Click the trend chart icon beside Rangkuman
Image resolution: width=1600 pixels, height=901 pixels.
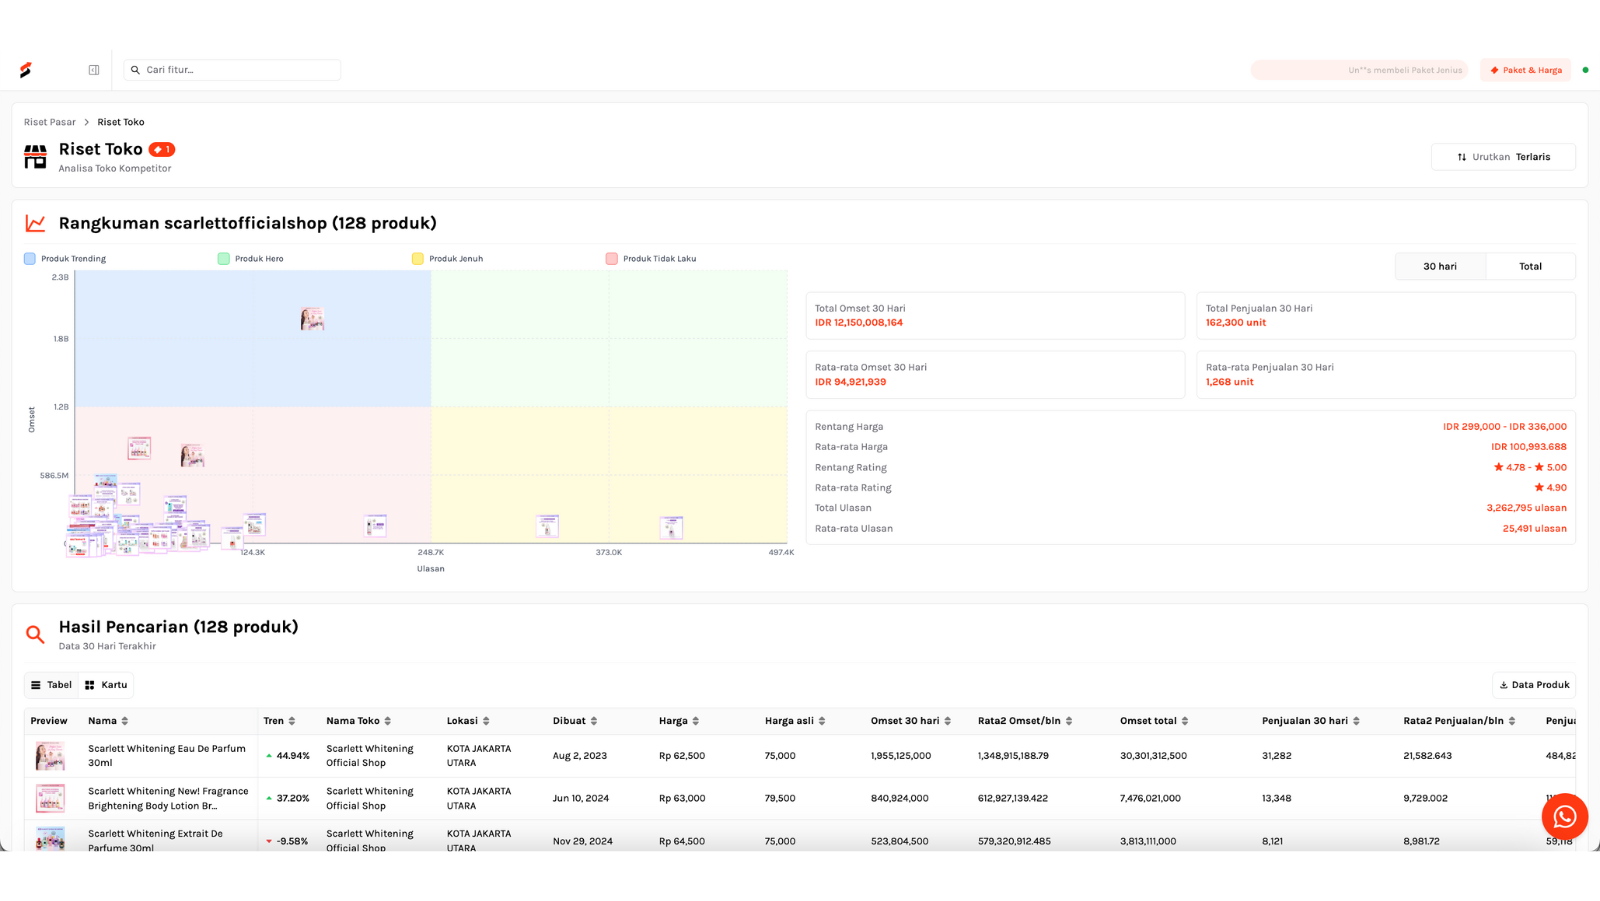pos(36,223)
